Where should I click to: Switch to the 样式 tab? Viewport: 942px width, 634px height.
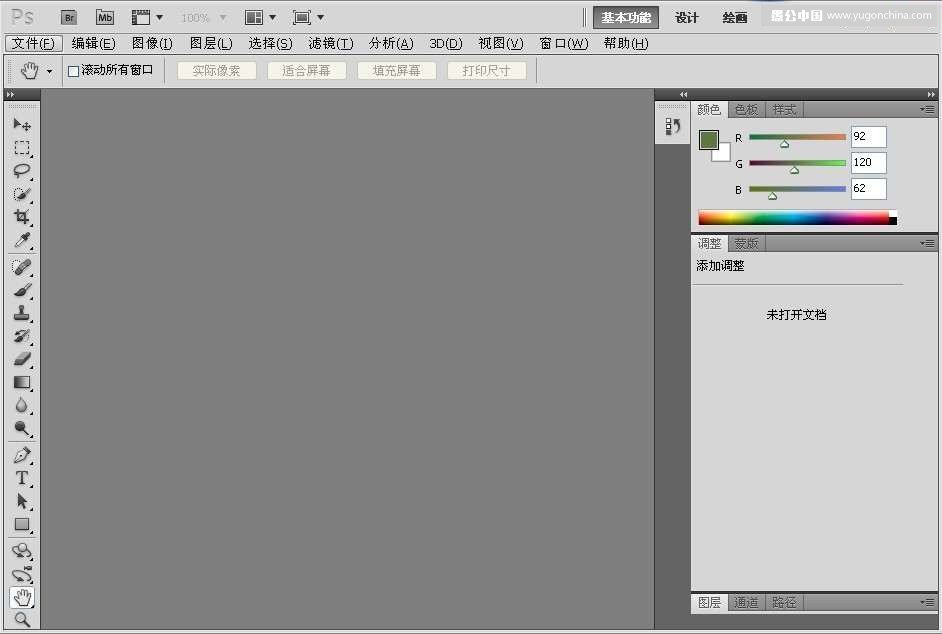(x=784, y=109)
